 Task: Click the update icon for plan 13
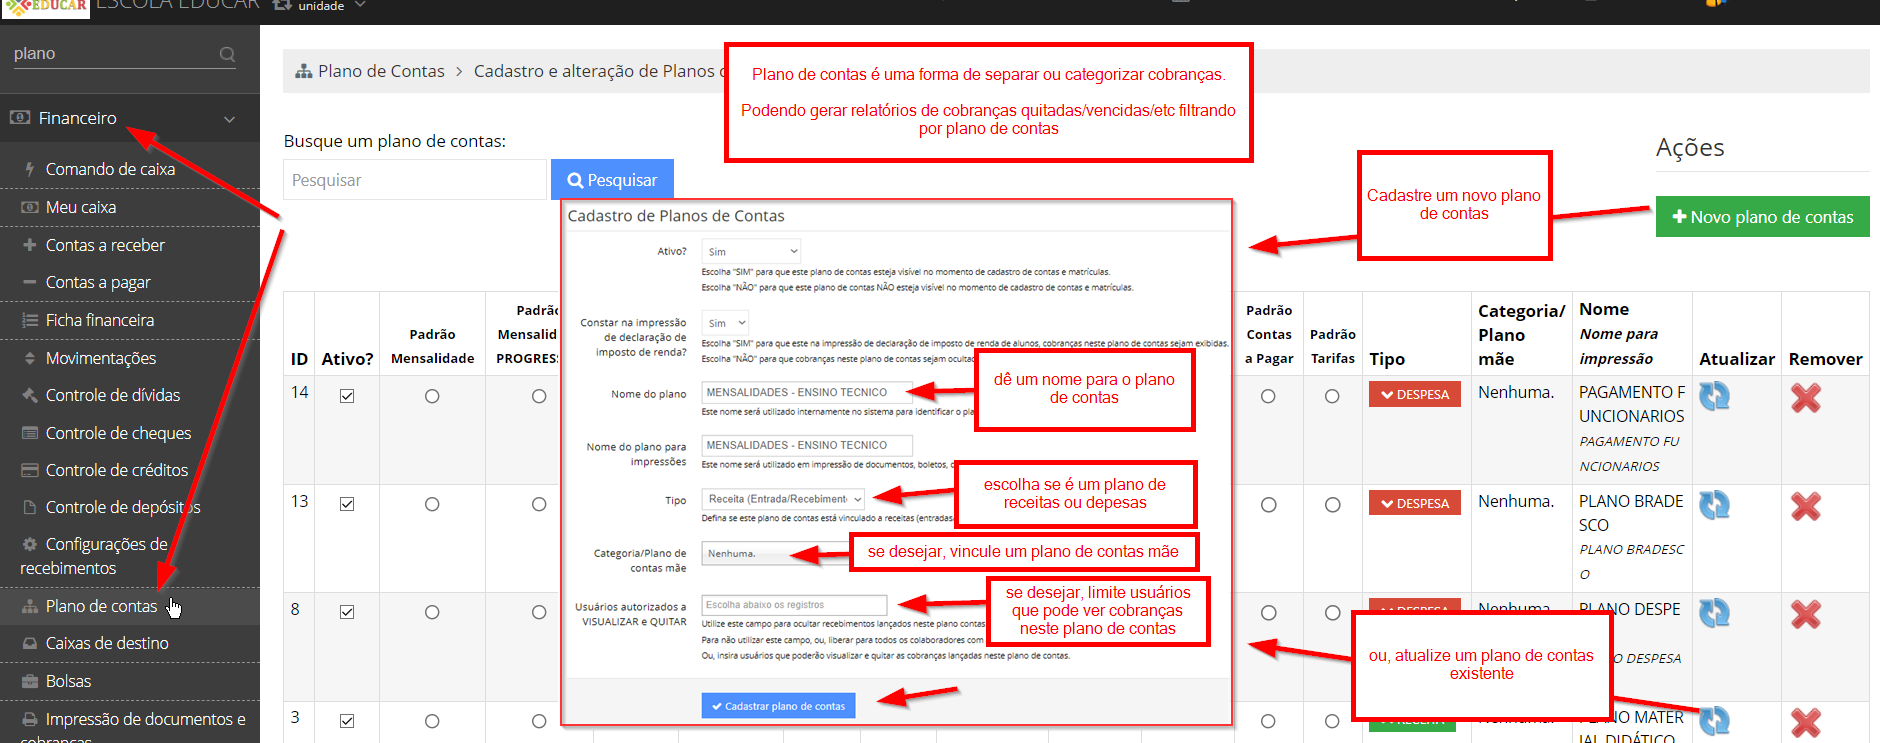(x=1714, y=505)
